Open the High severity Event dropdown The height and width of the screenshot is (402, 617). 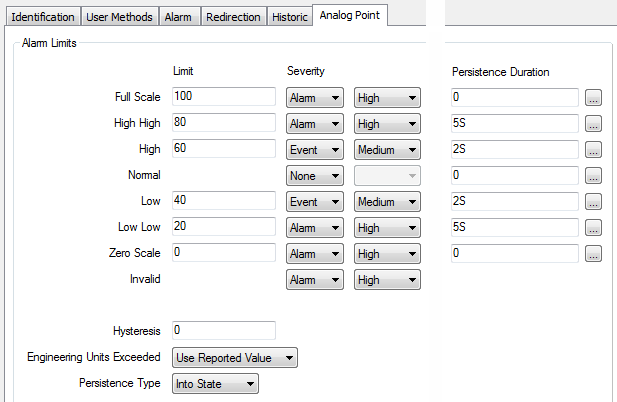click(315, 150)
